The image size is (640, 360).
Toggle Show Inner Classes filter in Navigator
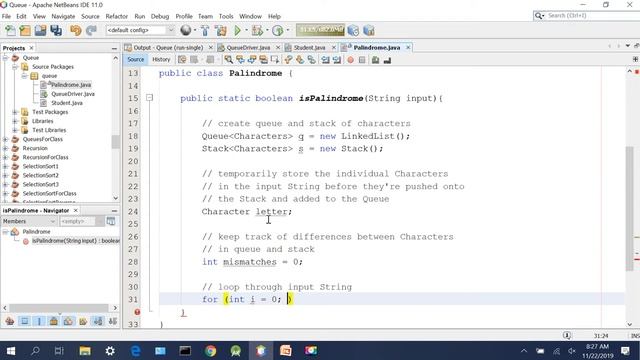(x=68, y=321)
